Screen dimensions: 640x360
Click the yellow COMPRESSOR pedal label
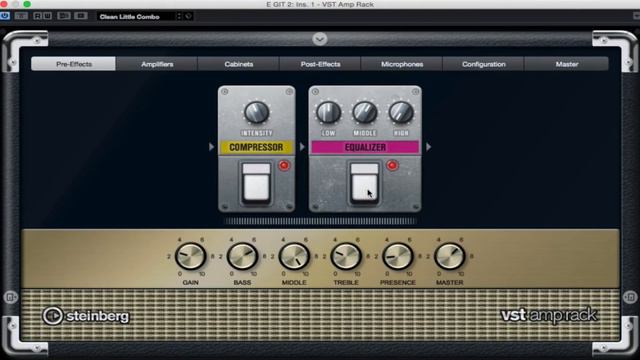(x=256, y=147)
